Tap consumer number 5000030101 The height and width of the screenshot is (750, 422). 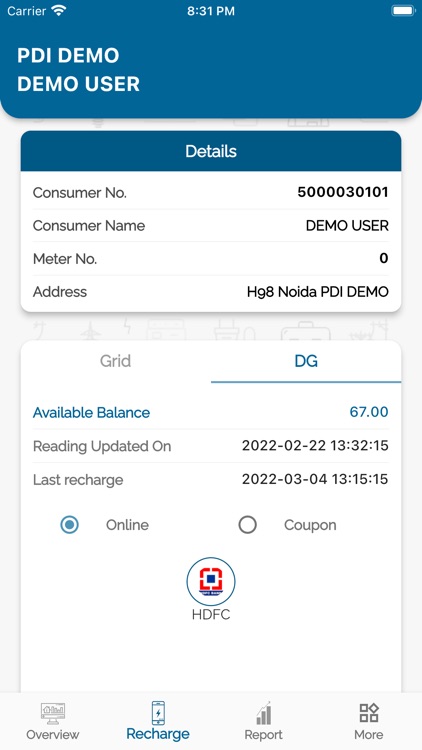coord(343,192)
